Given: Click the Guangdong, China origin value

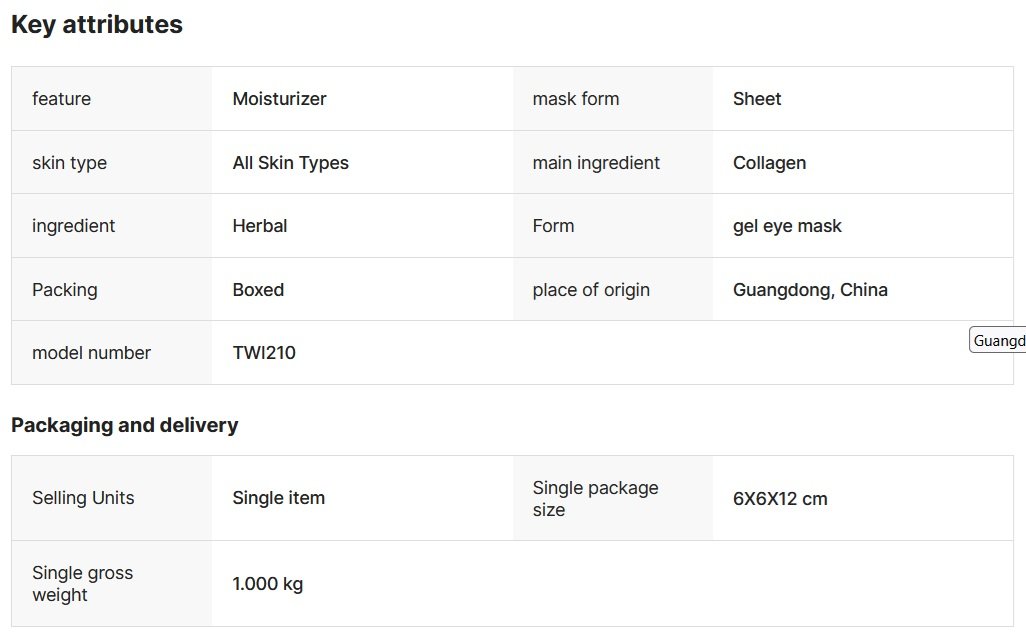Looking at the screenshot, I should [810, 290].
